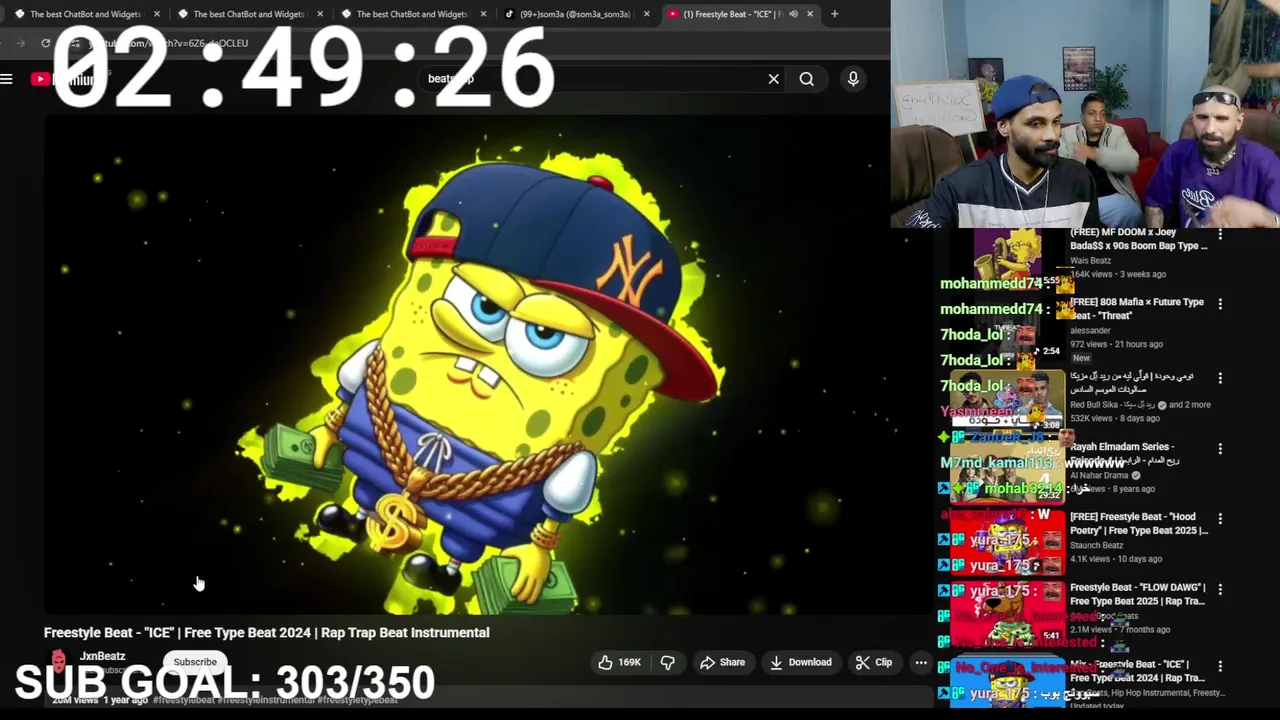Click the Al Nahar Drama channel name
This screenshot has height=720, width=1280.
pyautogui.click(x=1099, y=475)
